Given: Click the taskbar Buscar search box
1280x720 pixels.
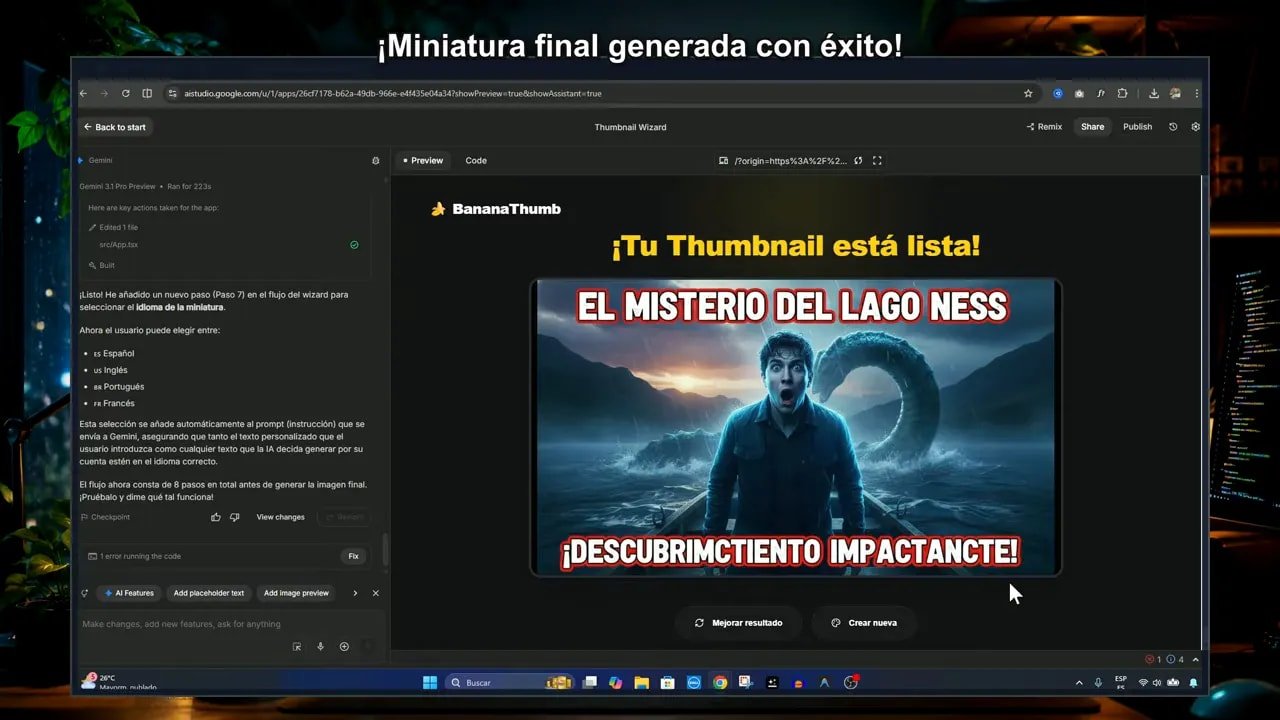Looking at the screenshot, I should pos(508,683).
